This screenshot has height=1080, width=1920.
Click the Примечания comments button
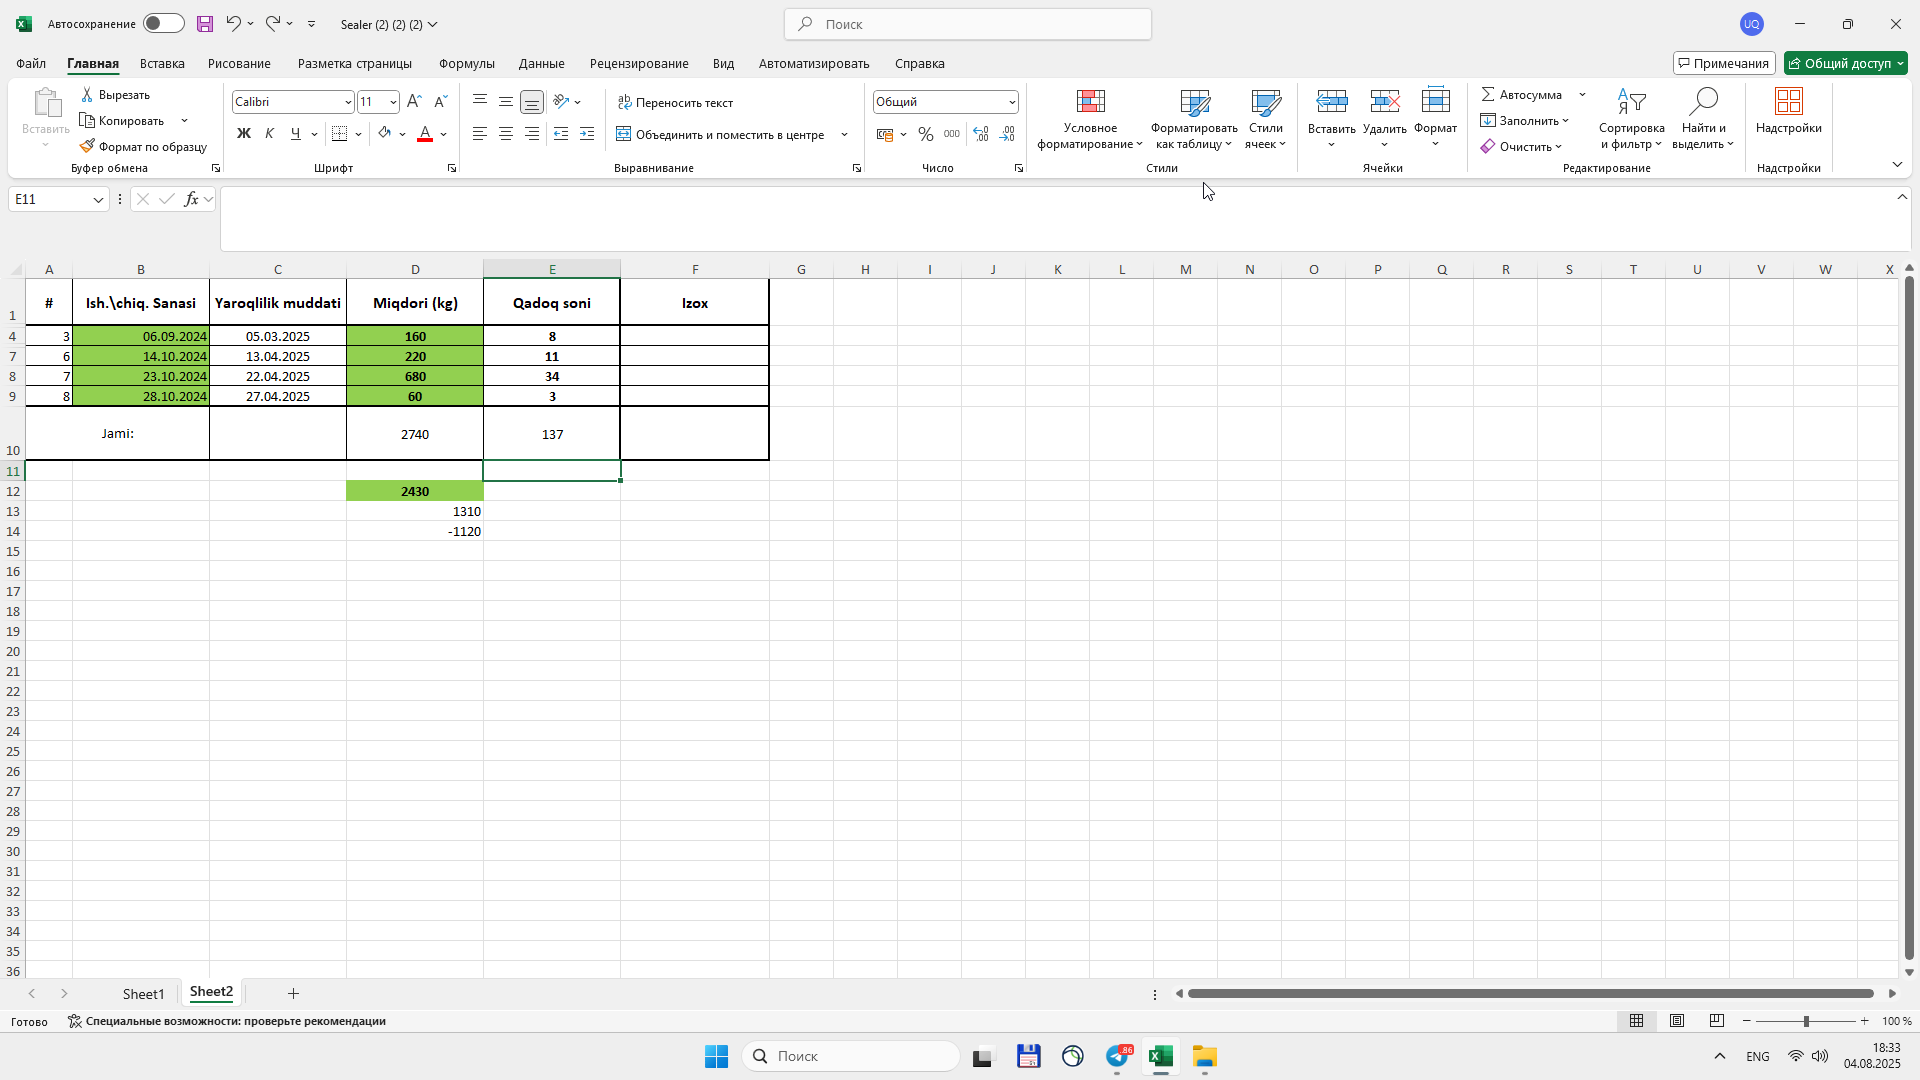click(1724, 63)
